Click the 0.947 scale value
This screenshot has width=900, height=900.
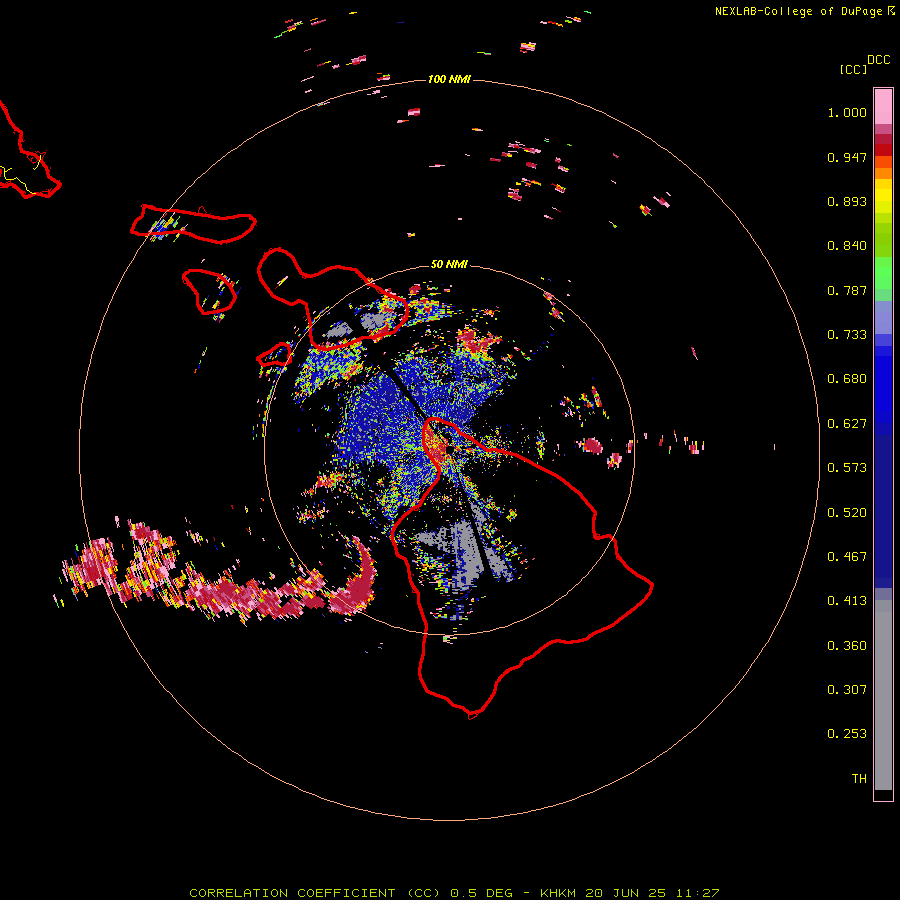[847, 157]
